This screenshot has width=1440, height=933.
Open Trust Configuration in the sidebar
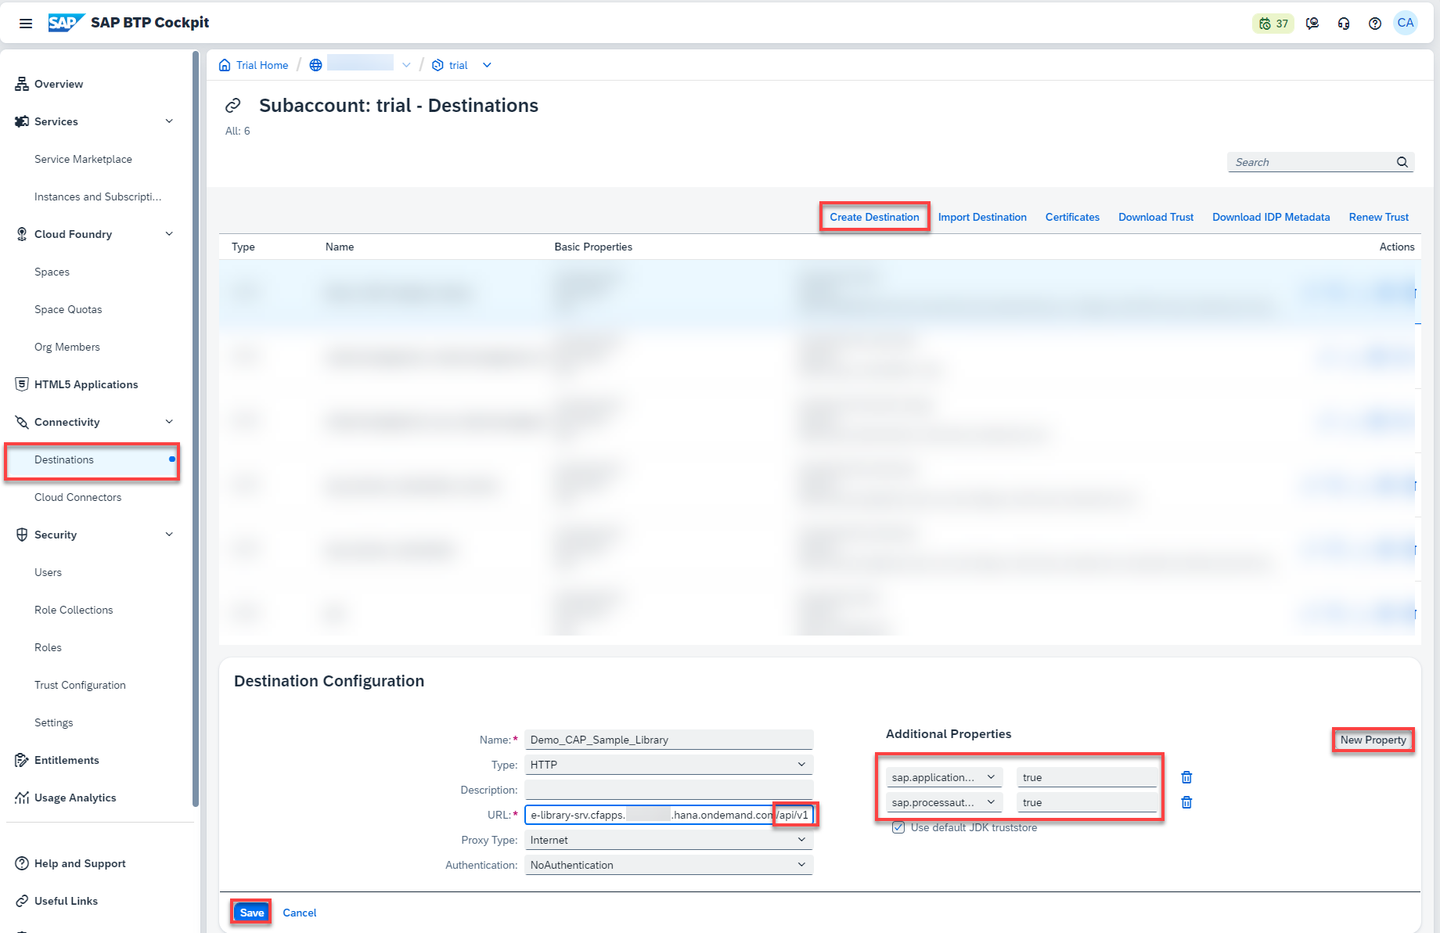coord(80,685)
